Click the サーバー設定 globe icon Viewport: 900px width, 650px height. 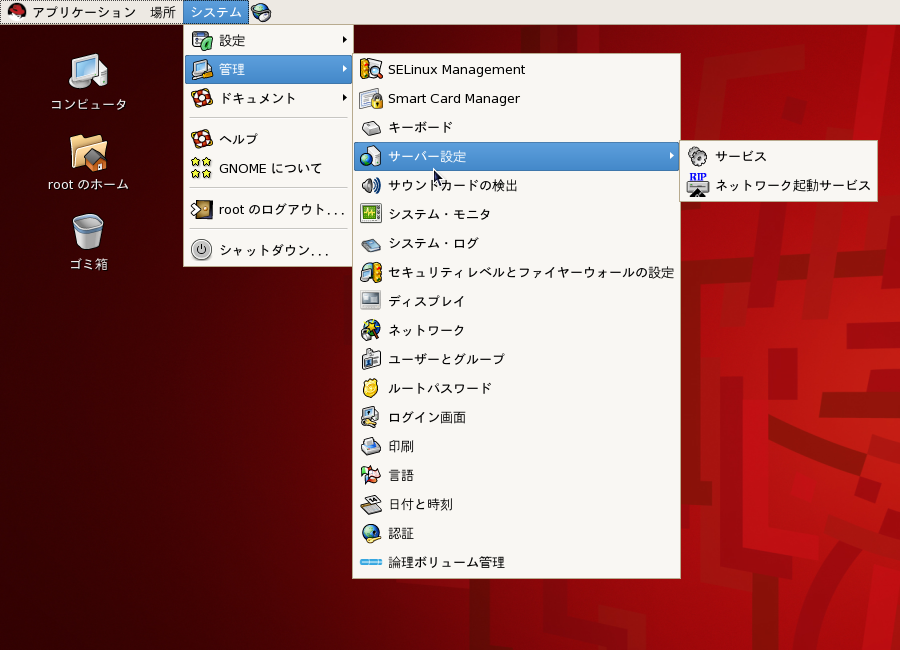371,156
